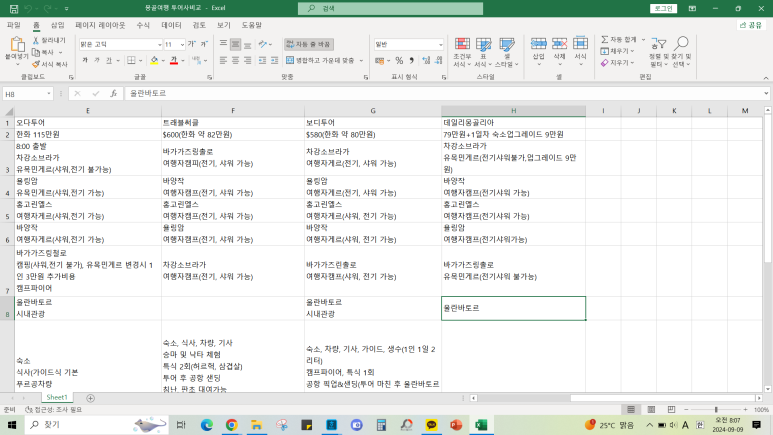Expand the formula bar
Screen dimensions: 773x435
coord(766,93)
